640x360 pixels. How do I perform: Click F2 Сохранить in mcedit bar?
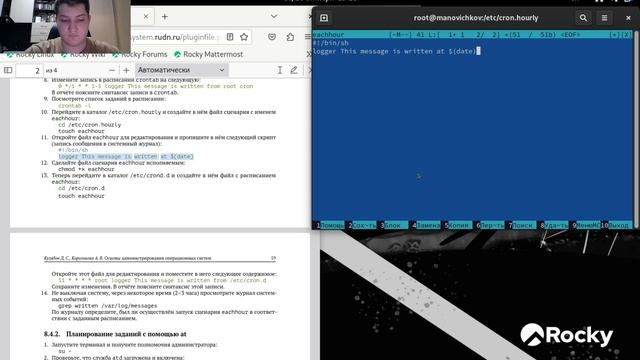[362, 225]
